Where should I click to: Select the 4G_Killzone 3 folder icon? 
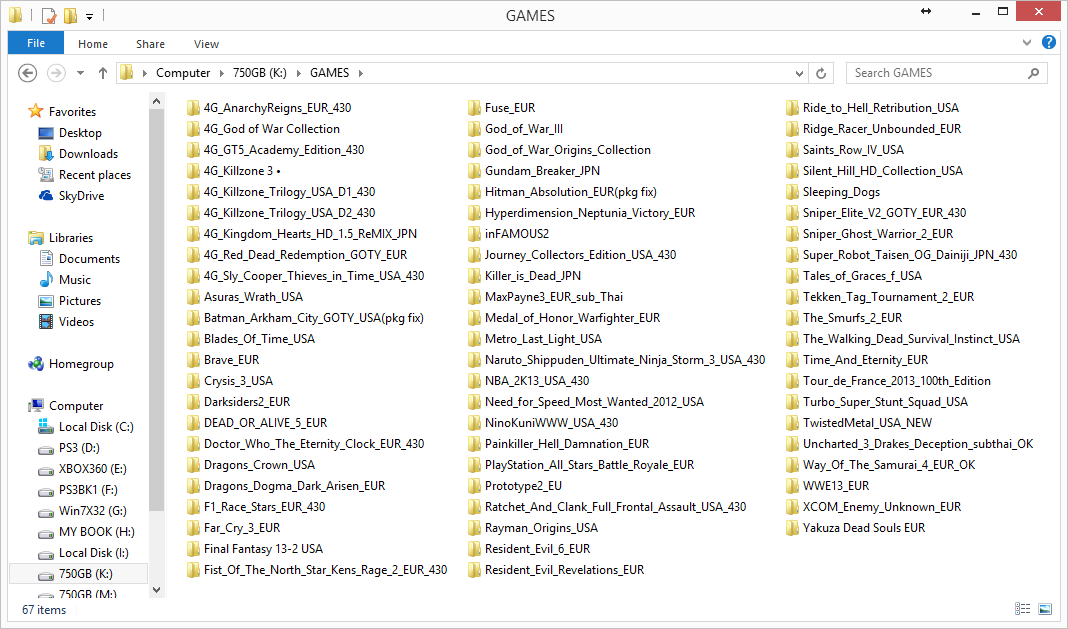[x=193, y=170]
